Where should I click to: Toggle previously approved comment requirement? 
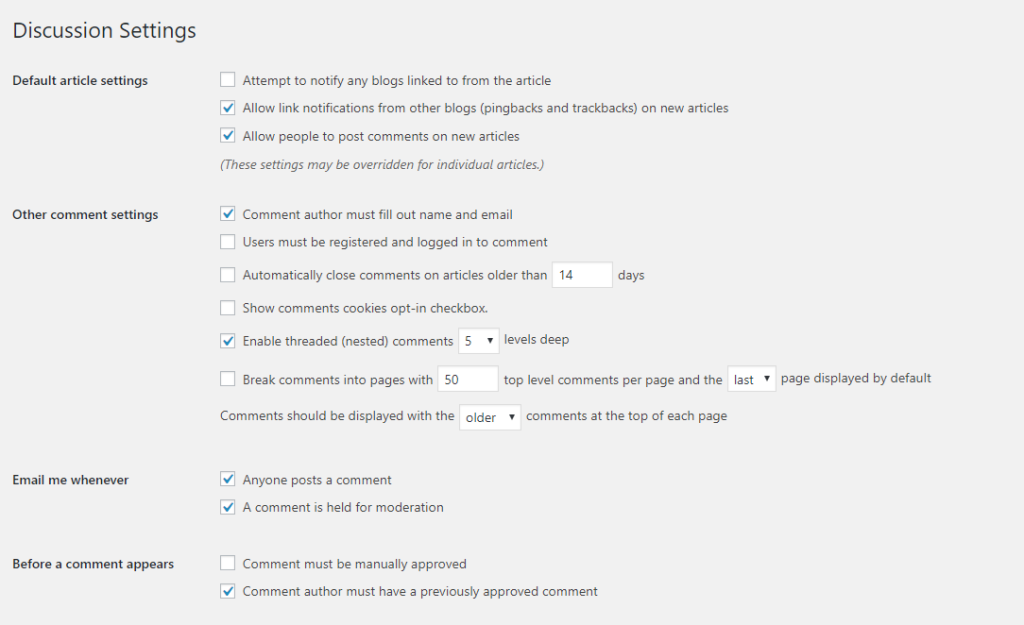(x=228, y=591)
